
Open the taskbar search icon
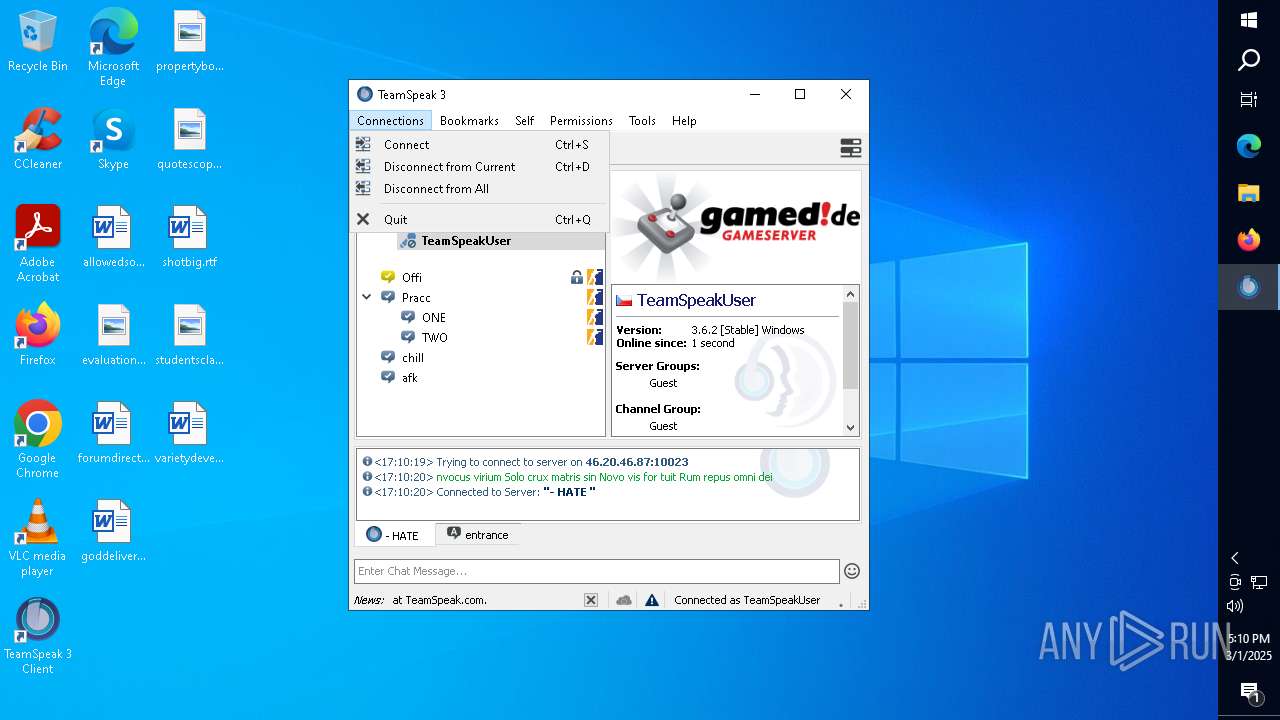(1249, 60)
